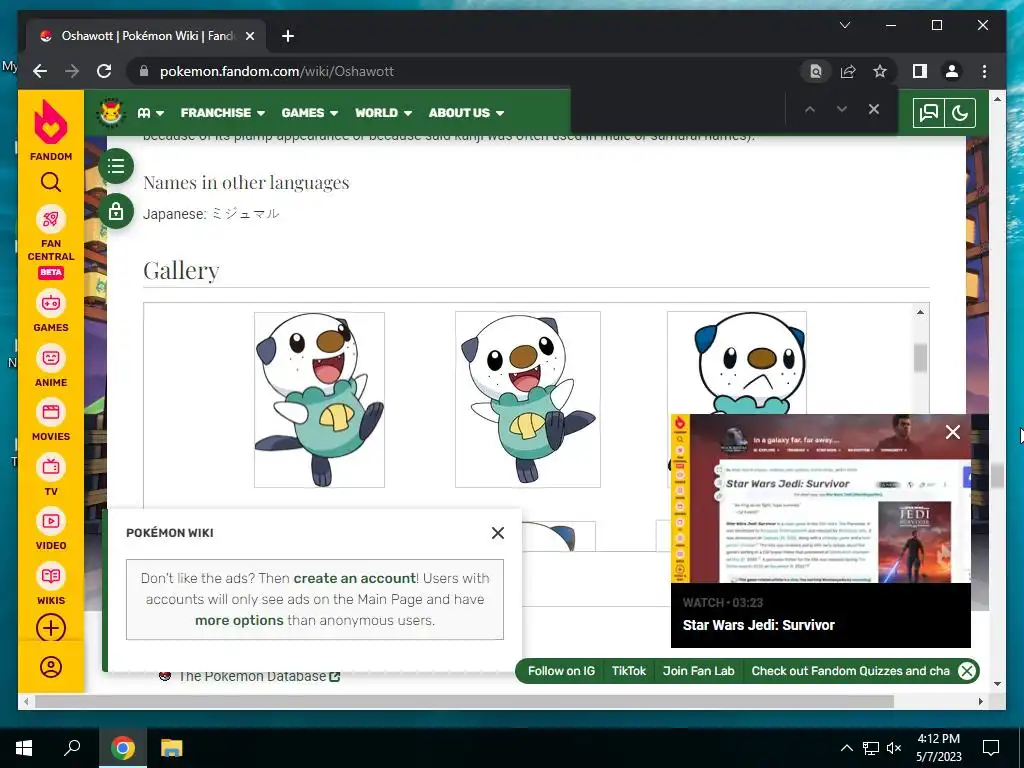Open the table of contents list icon
Screen dimensions: 1024x768
point(116,166)
